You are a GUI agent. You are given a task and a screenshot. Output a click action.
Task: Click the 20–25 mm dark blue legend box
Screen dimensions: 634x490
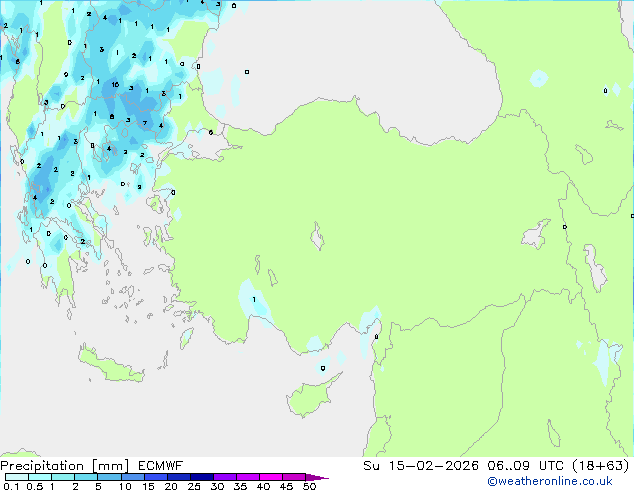pyautogui.click(x=179, y=477)
